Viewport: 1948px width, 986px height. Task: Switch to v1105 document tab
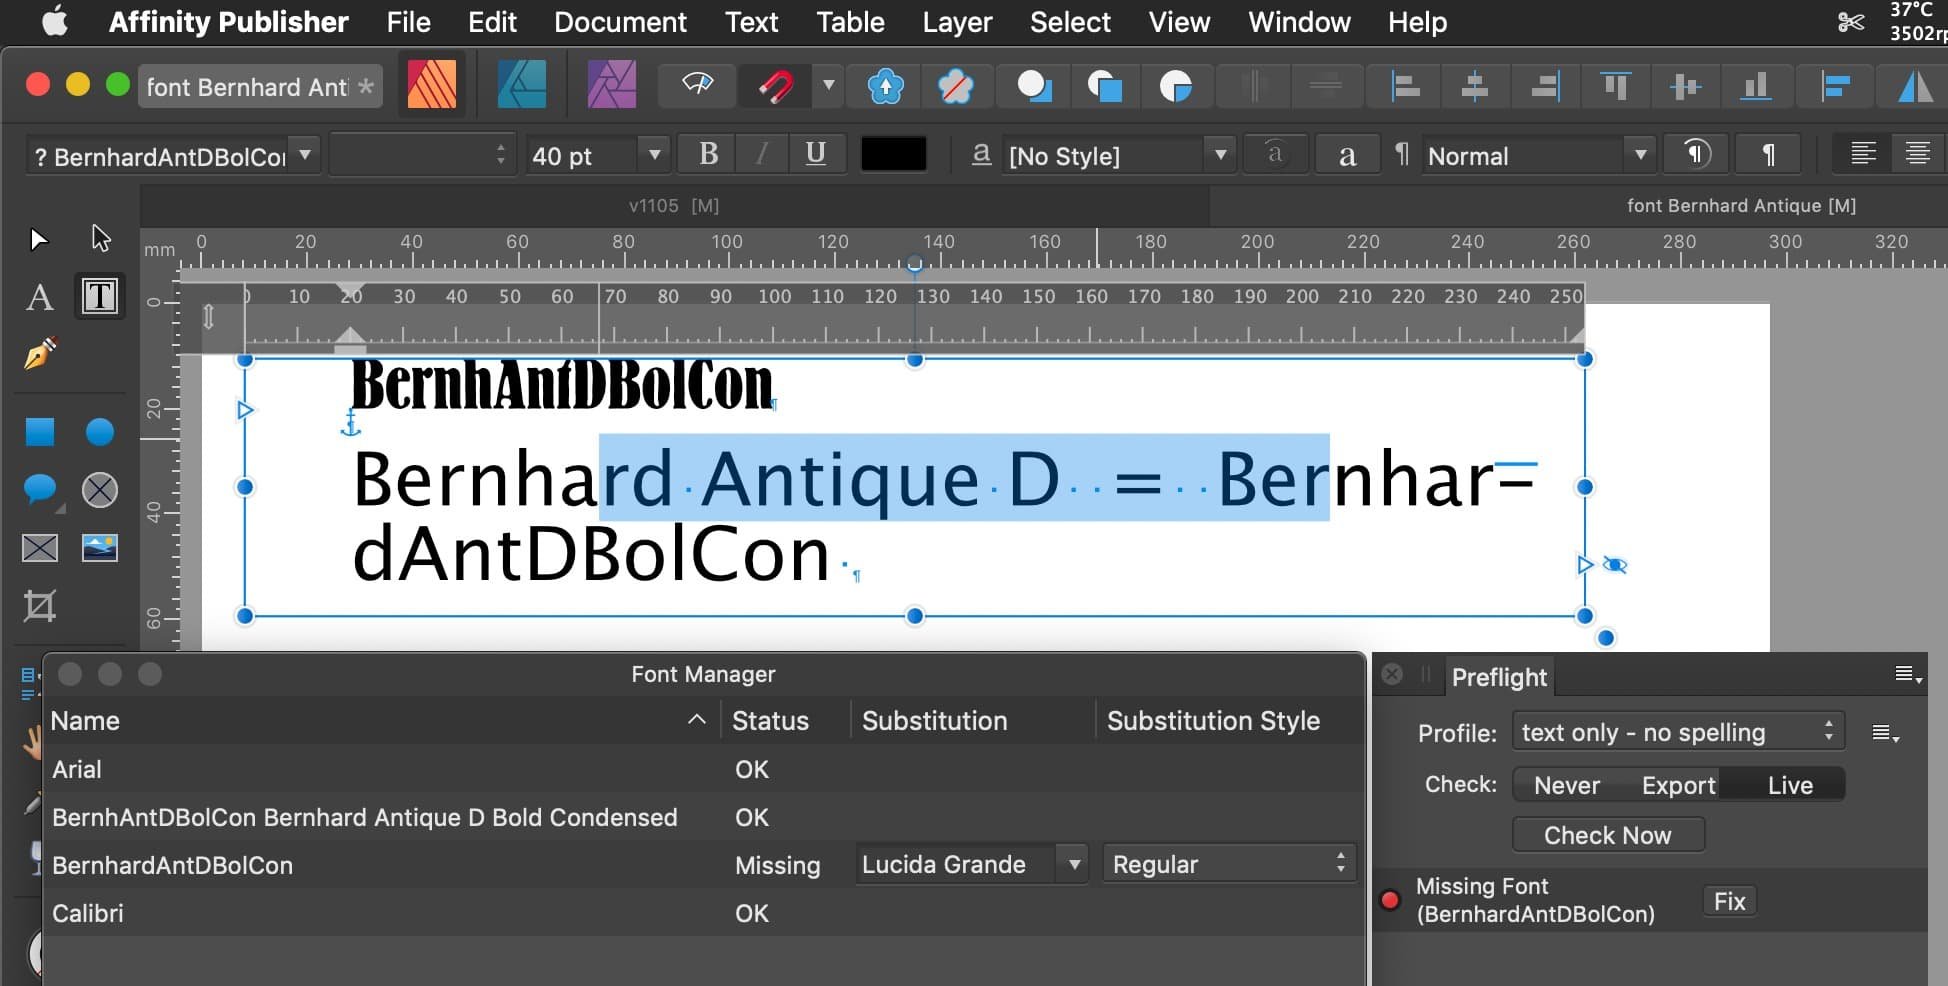click(x=673, y=206)
